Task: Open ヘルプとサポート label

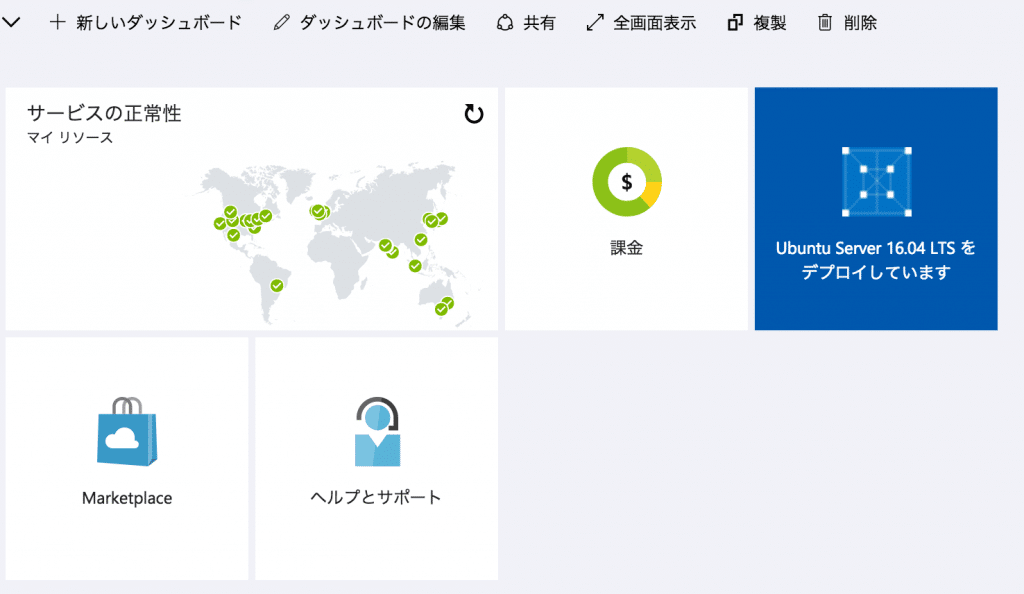Action: pyautogui.click(x=376, y=497)
